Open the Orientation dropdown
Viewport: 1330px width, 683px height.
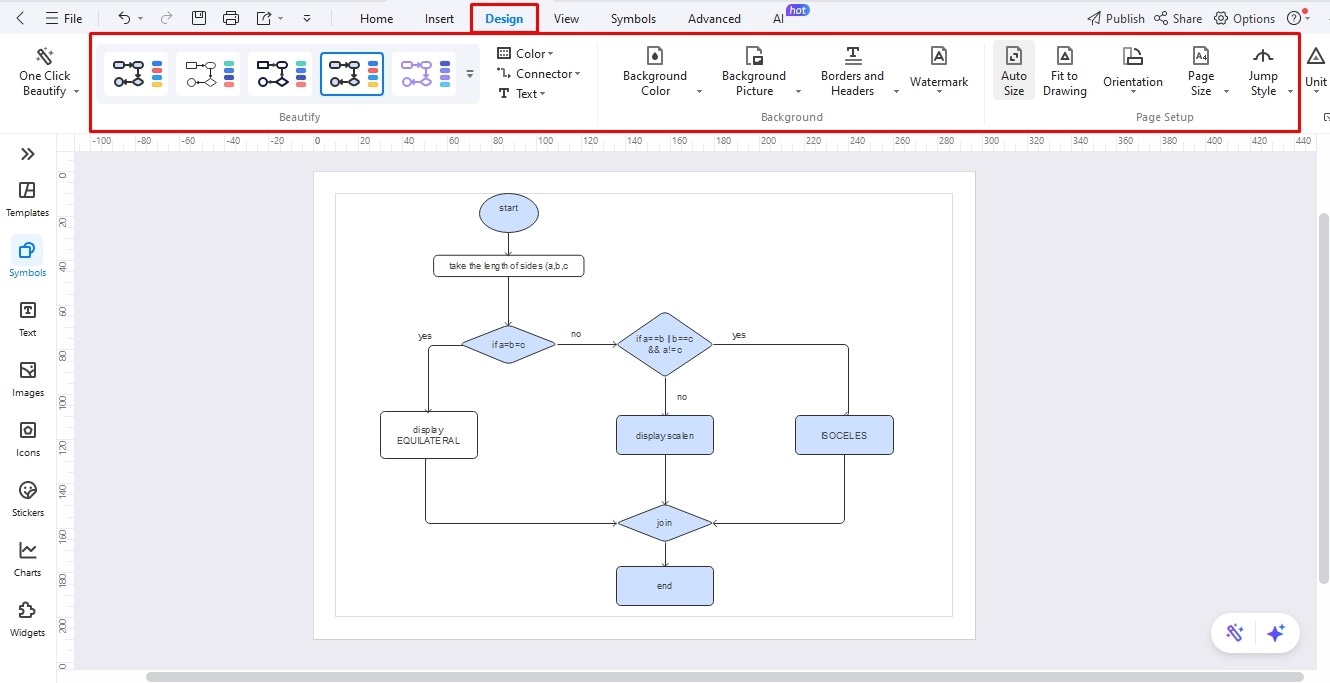[1133, 72]
